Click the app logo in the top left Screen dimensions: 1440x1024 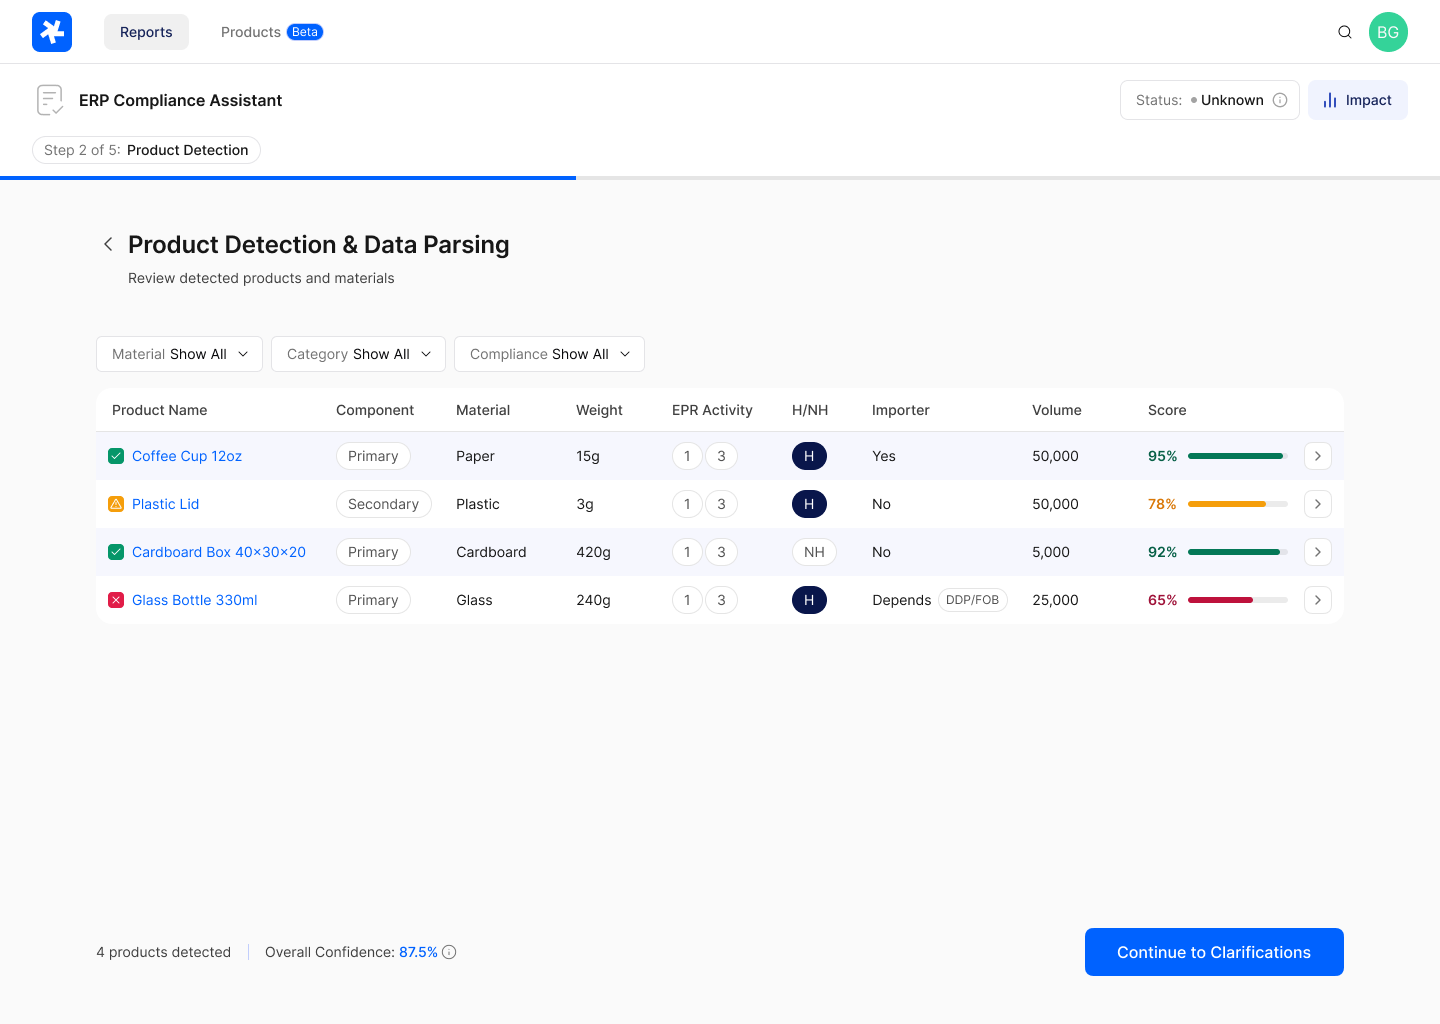click(x=51, y=31)
